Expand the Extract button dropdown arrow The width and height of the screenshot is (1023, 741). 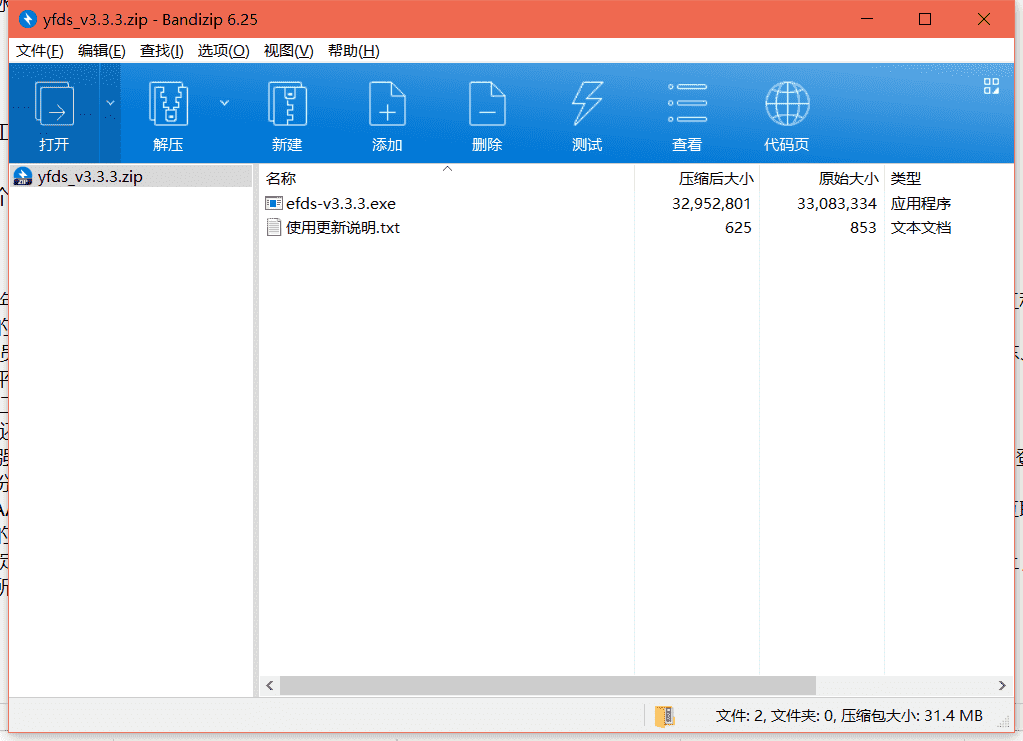click(224, 103)
